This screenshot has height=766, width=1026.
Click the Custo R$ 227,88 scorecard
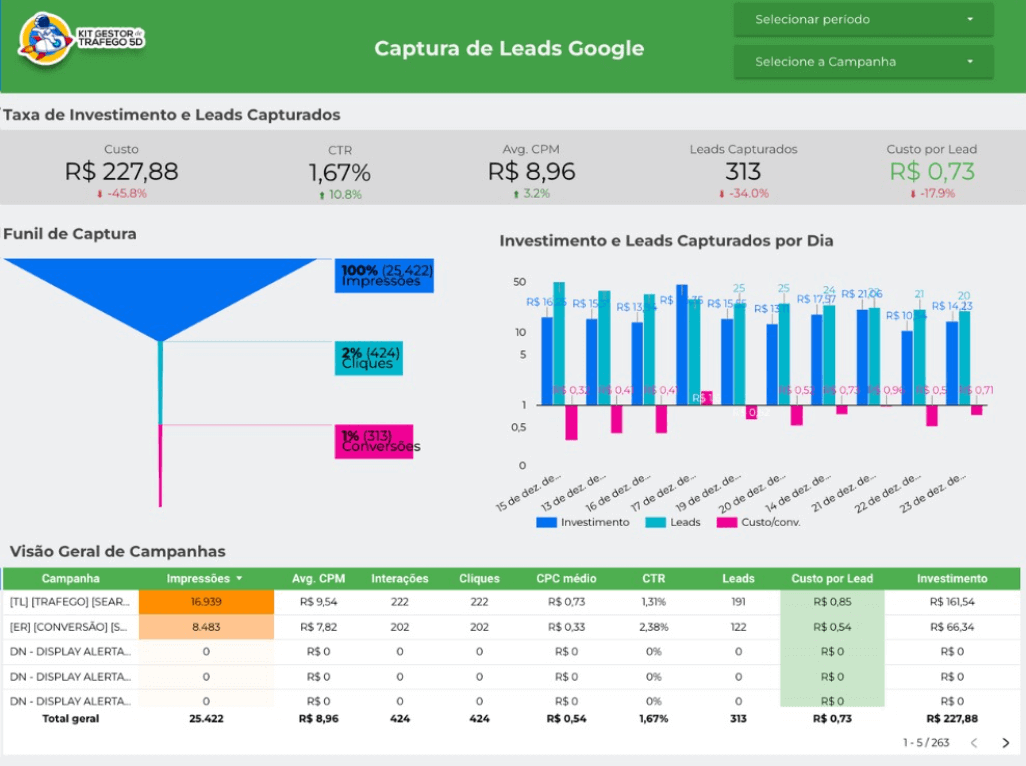coord(121,171)
